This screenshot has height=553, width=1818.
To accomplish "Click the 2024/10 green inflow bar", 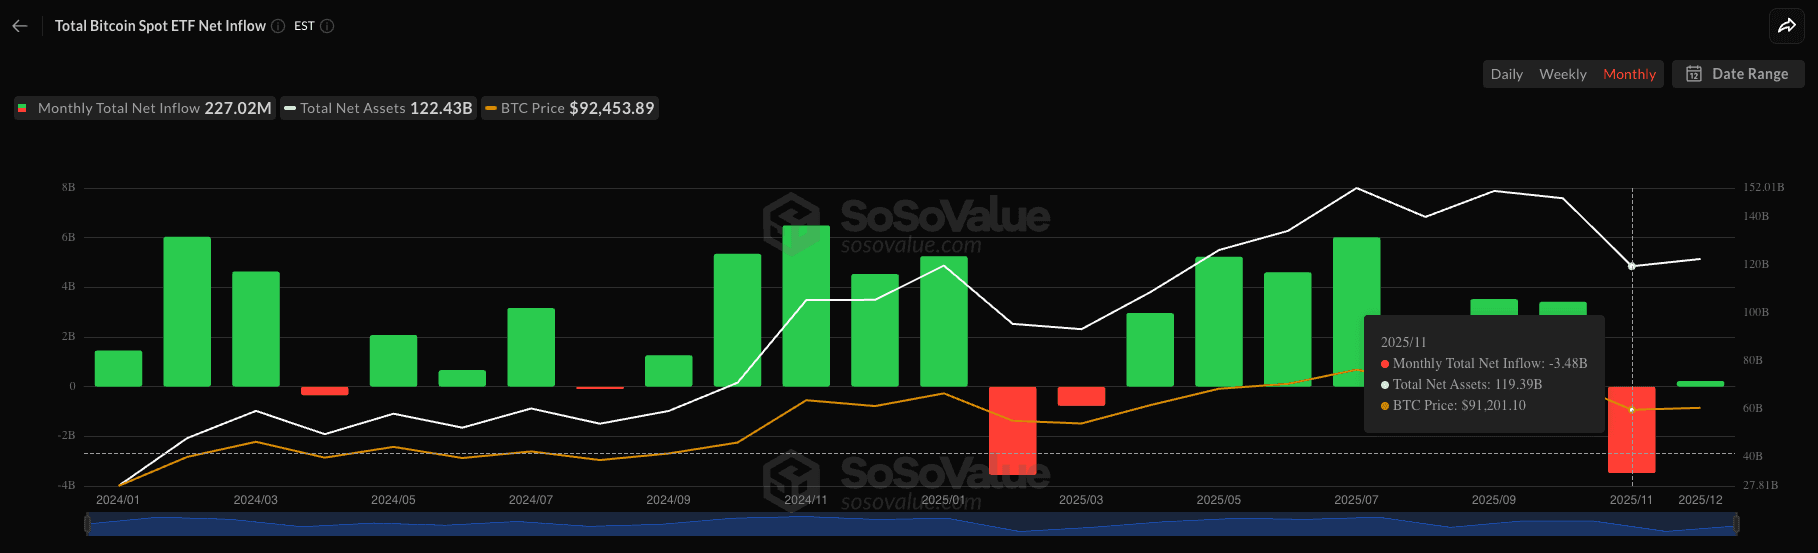I will click(737, 320).
